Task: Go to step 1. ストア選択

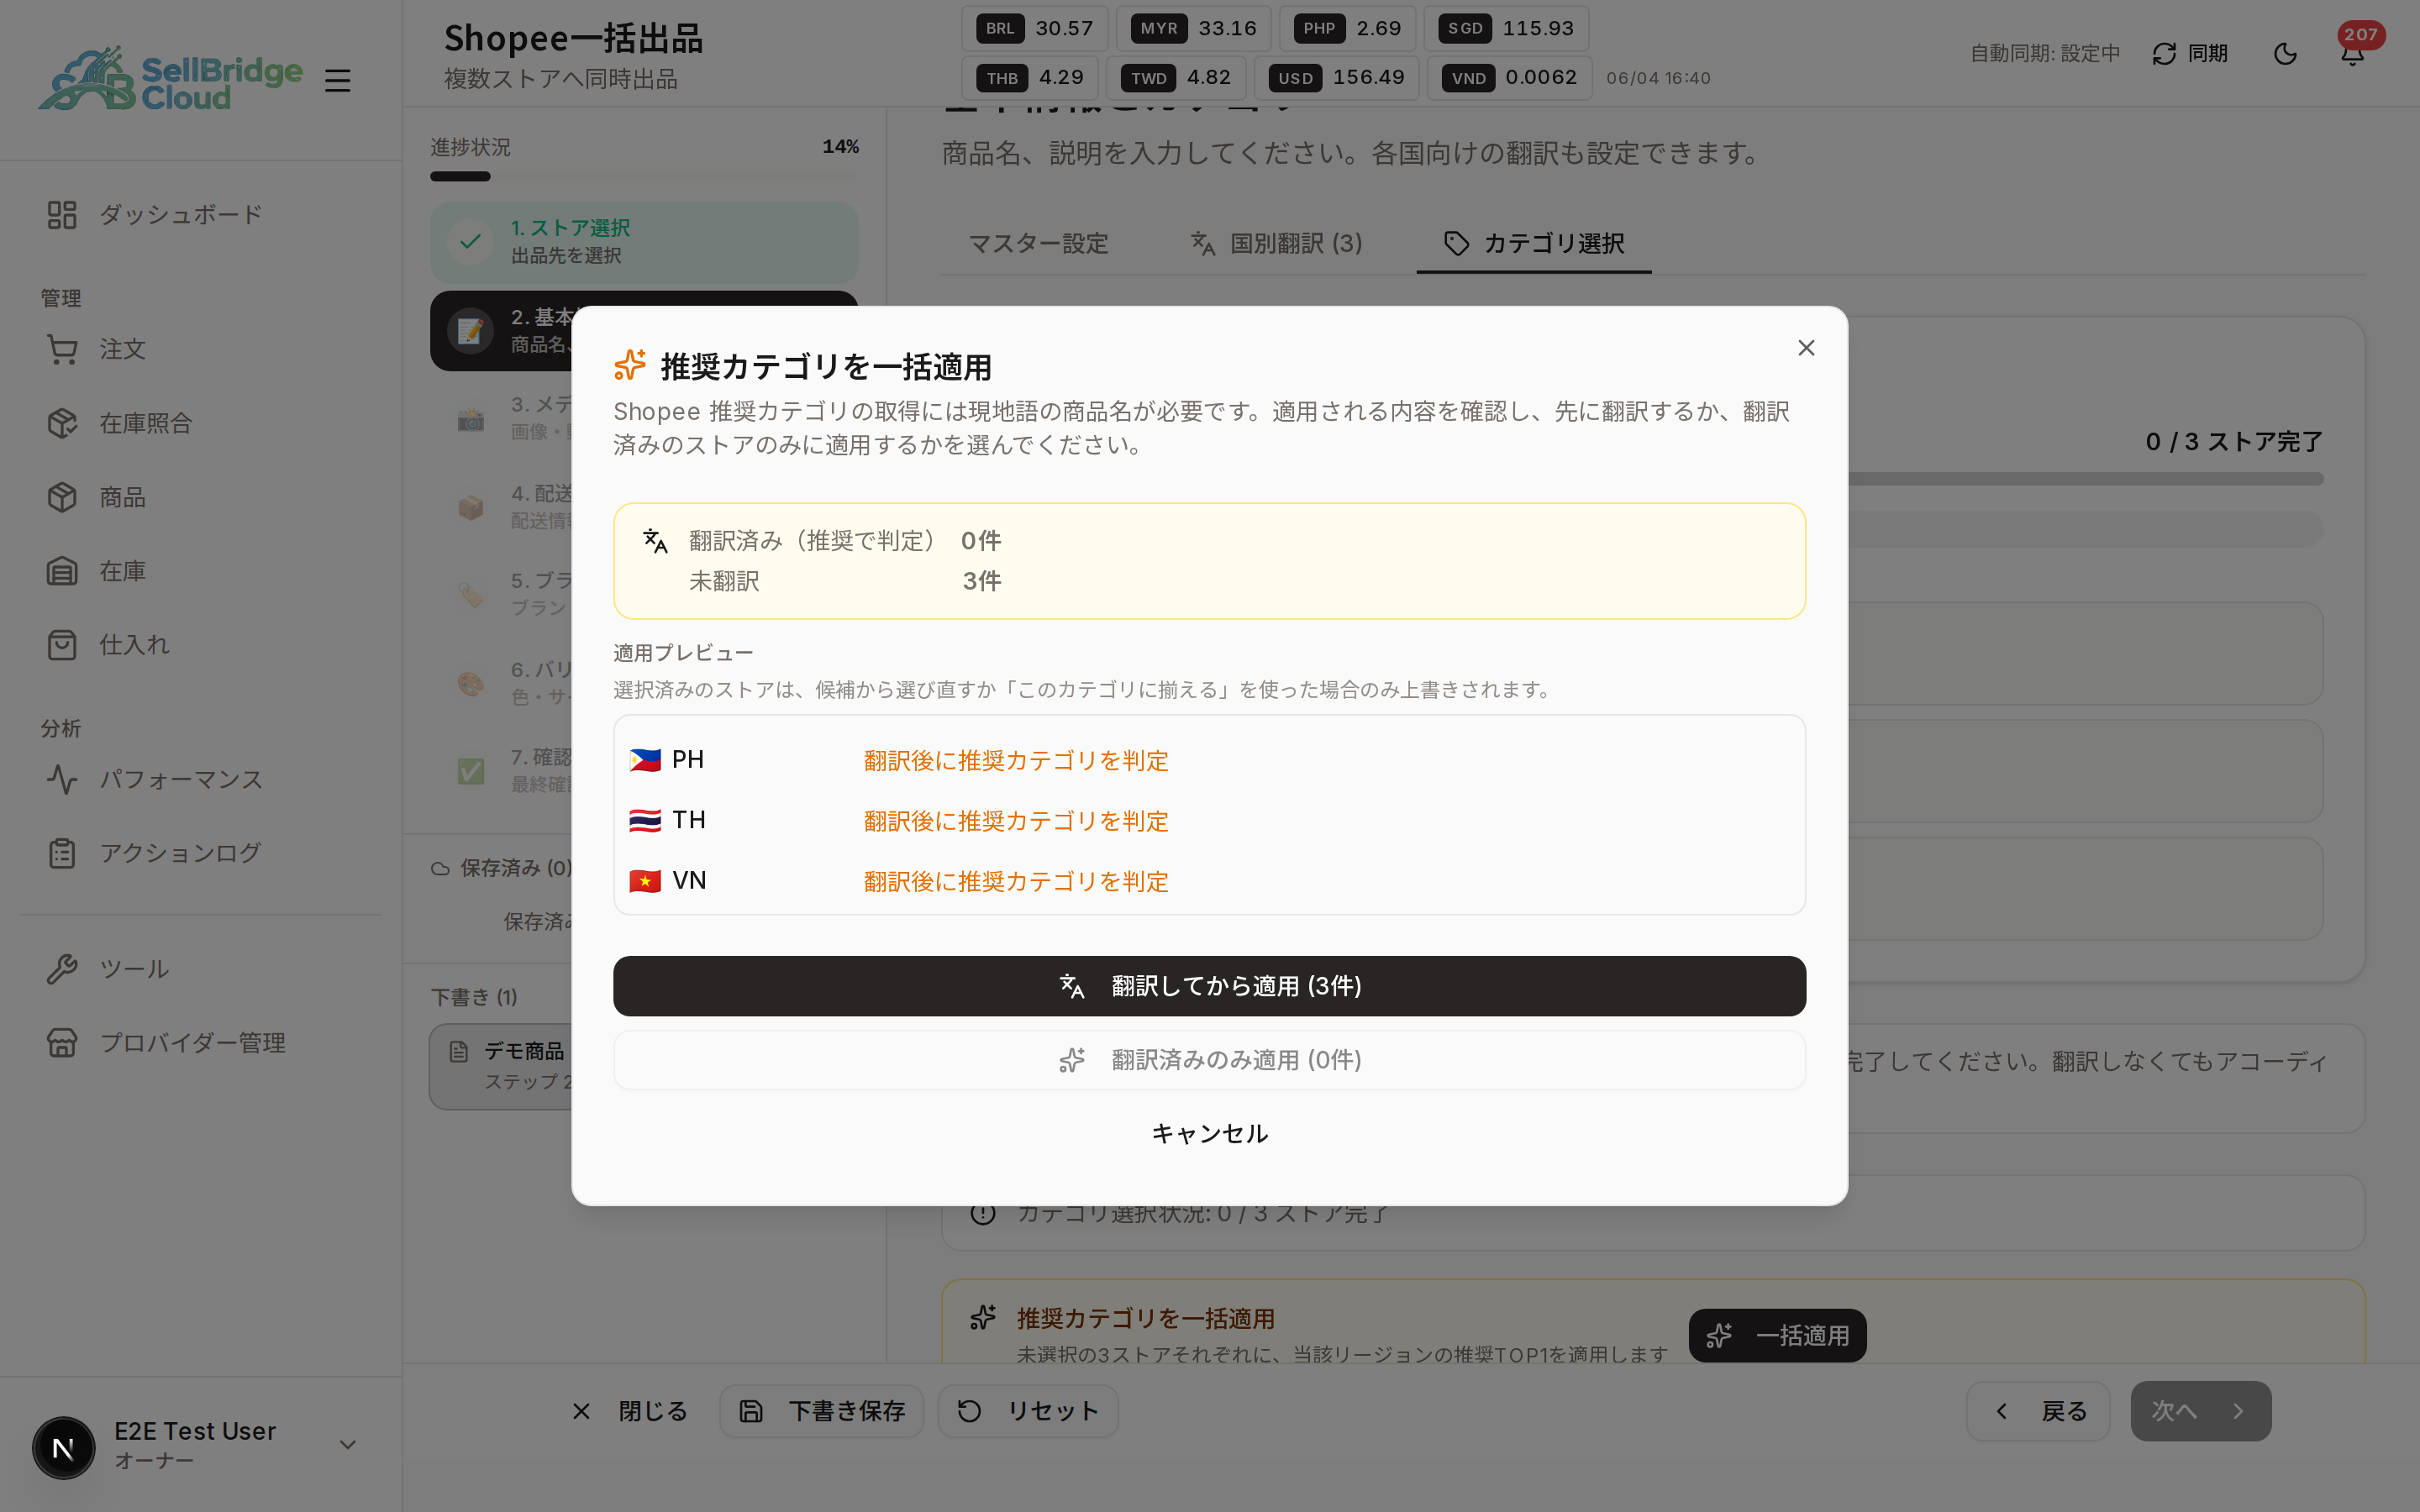Action: click(644, 242)
